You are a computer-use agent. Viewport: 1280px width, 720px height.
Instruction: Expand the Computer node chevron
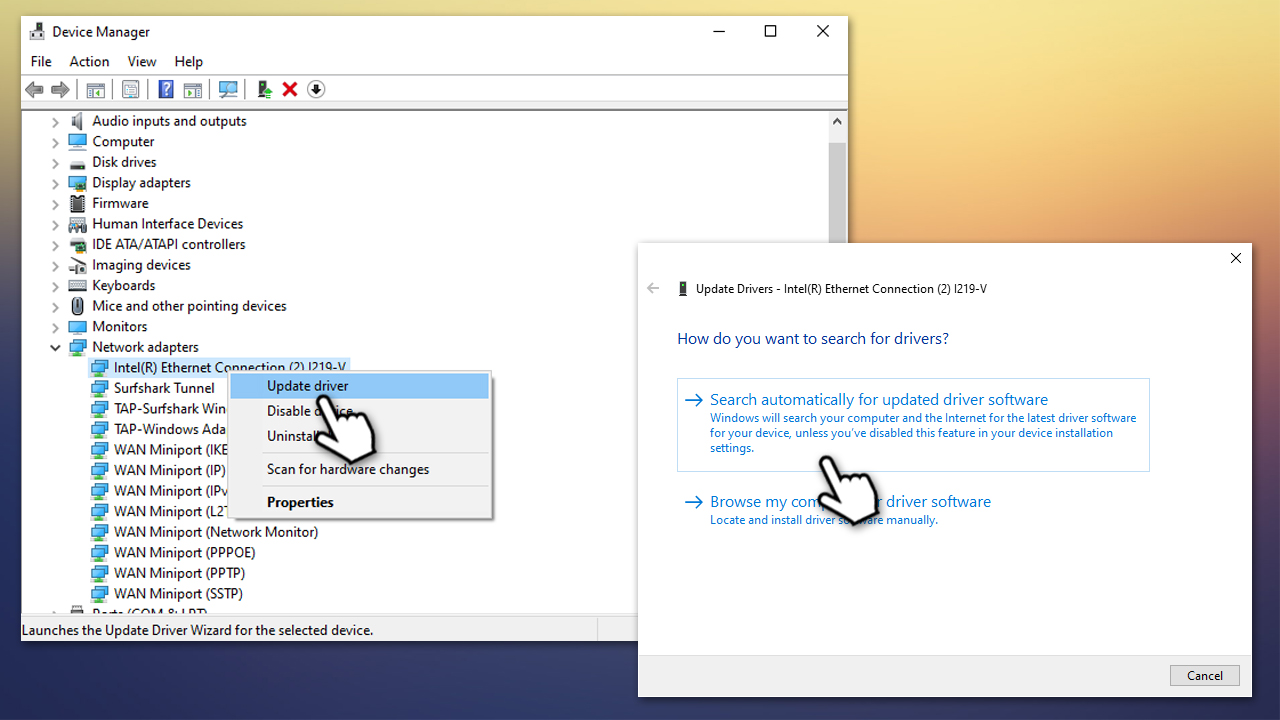56,142
